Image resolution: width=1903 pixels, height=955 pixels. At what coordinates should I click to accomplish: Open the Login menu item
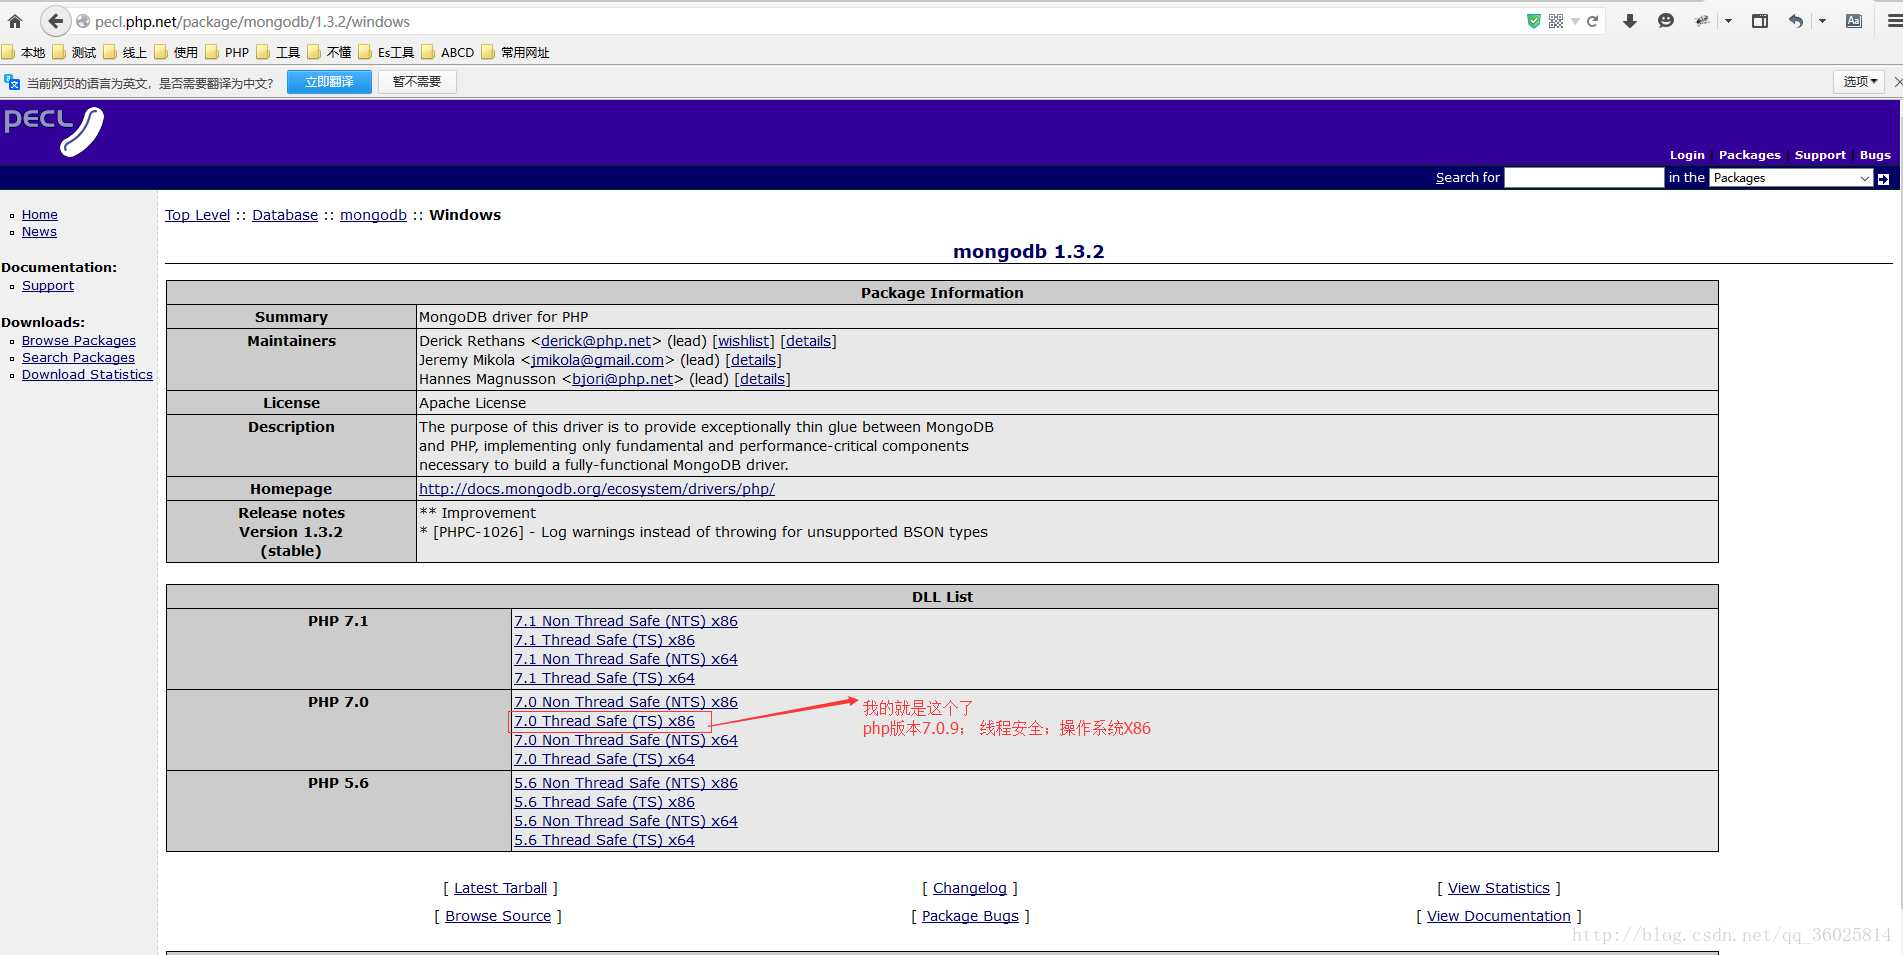1687,155
